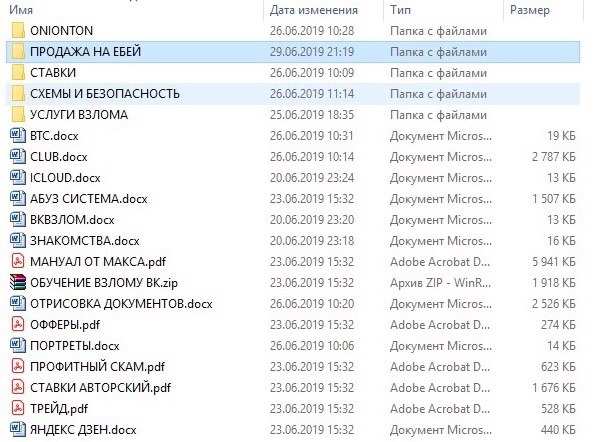Viewport: 602px width, 442px height.
Task: Click the date 25.06.2019 18:35
Action: 312,115
